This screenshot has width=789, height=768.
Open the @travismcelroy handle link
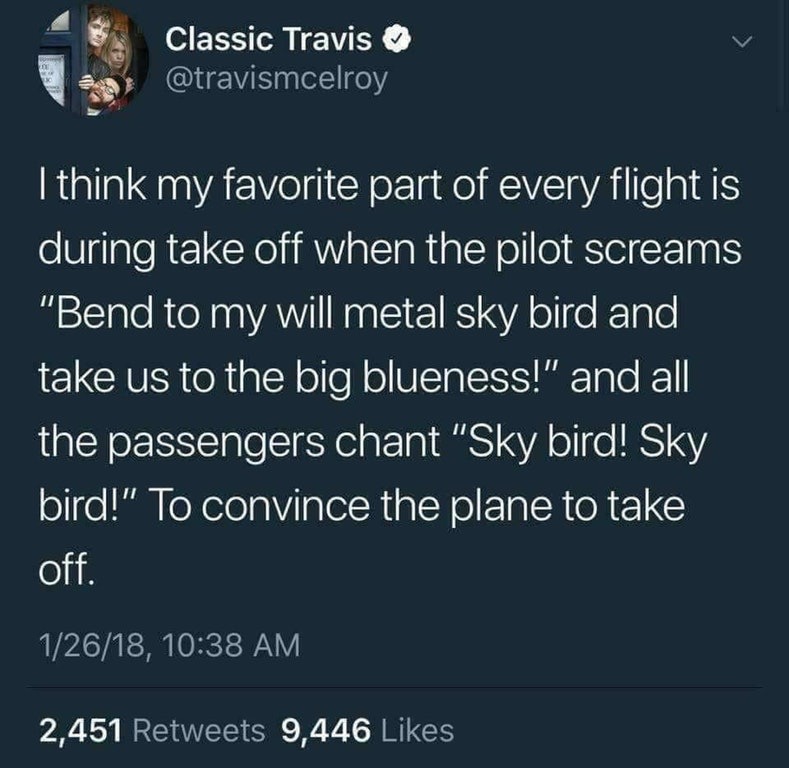[x=277, y=79]
